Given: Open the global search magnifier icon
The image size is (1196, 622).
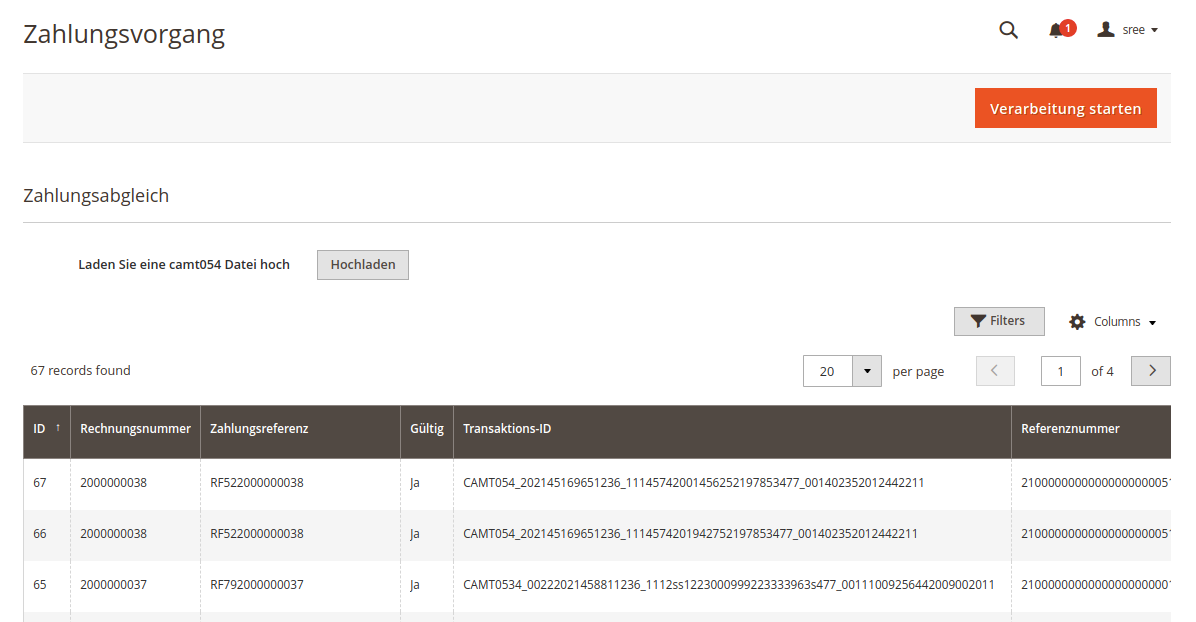Looking at the screenshot, I should tap(1008, 30).
